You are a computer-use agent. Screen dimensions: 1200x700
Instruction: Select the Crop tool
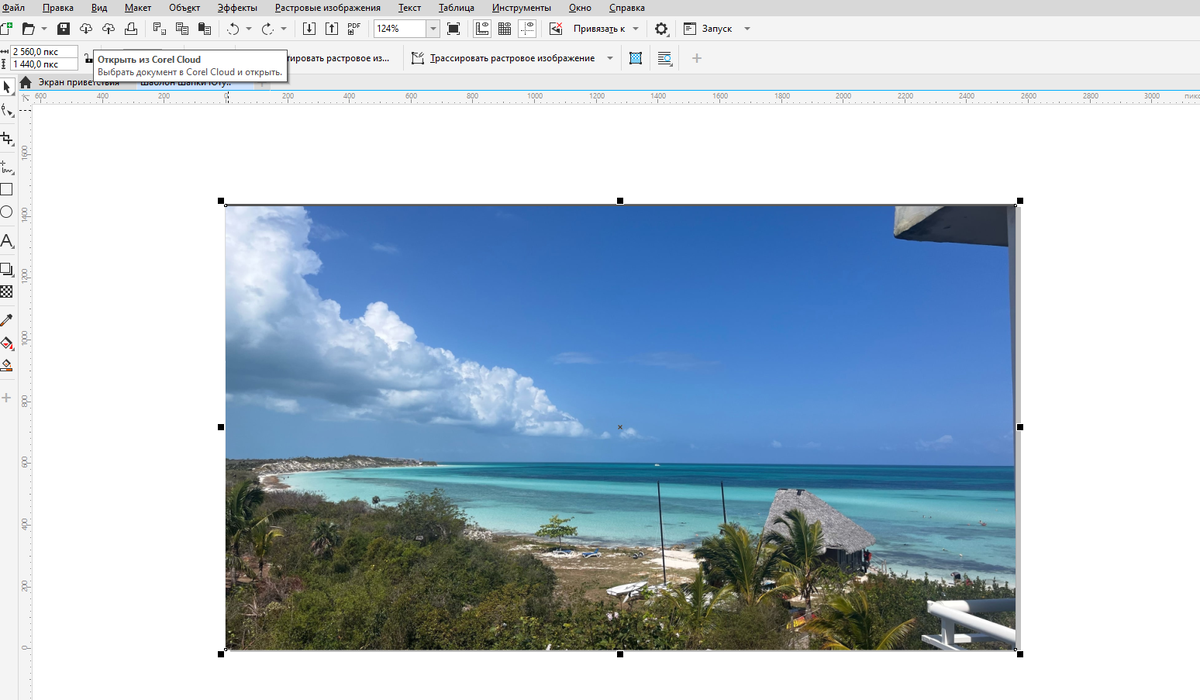click(6, 139)
